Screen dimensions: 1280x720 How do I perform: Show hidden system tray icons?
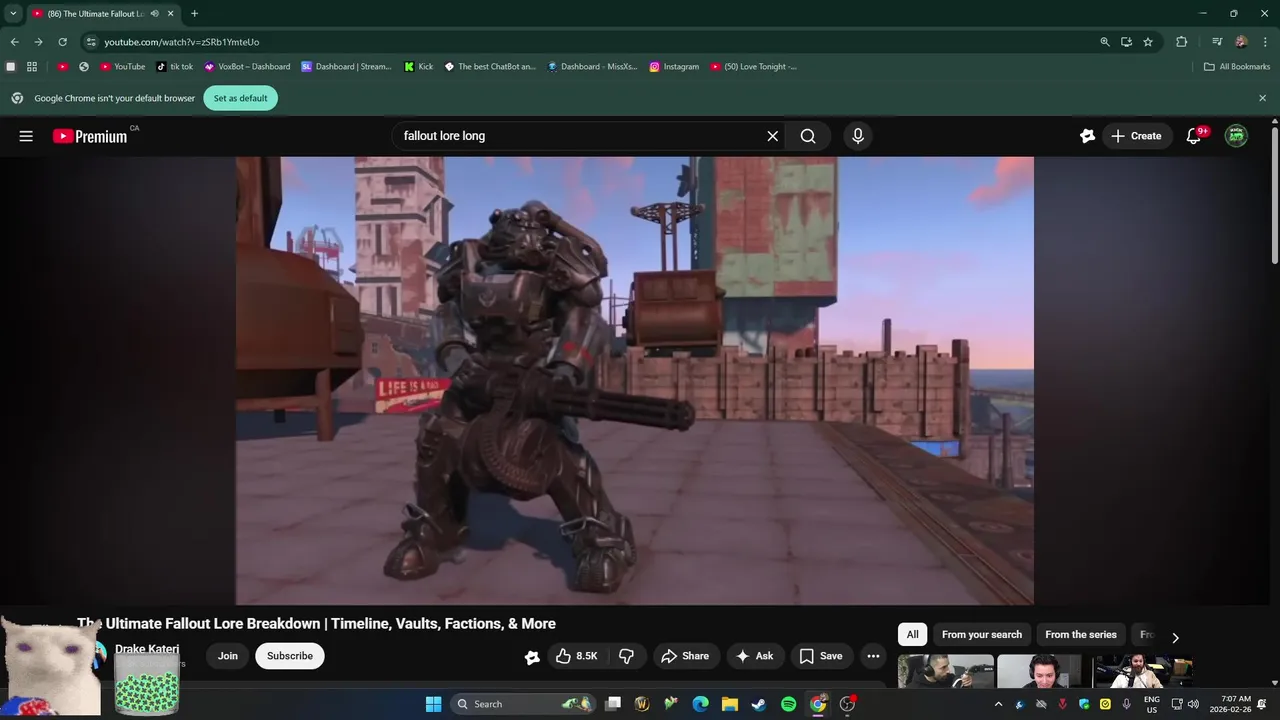pos(998,704)
